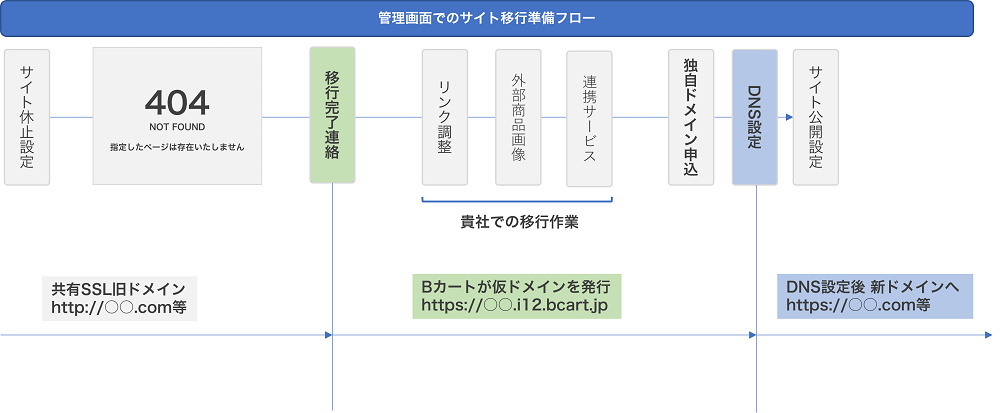Screen dimensions: 1000x413
Task: Click the 指定したページは存在いたしません text
Action: click(x=177, y=147)
